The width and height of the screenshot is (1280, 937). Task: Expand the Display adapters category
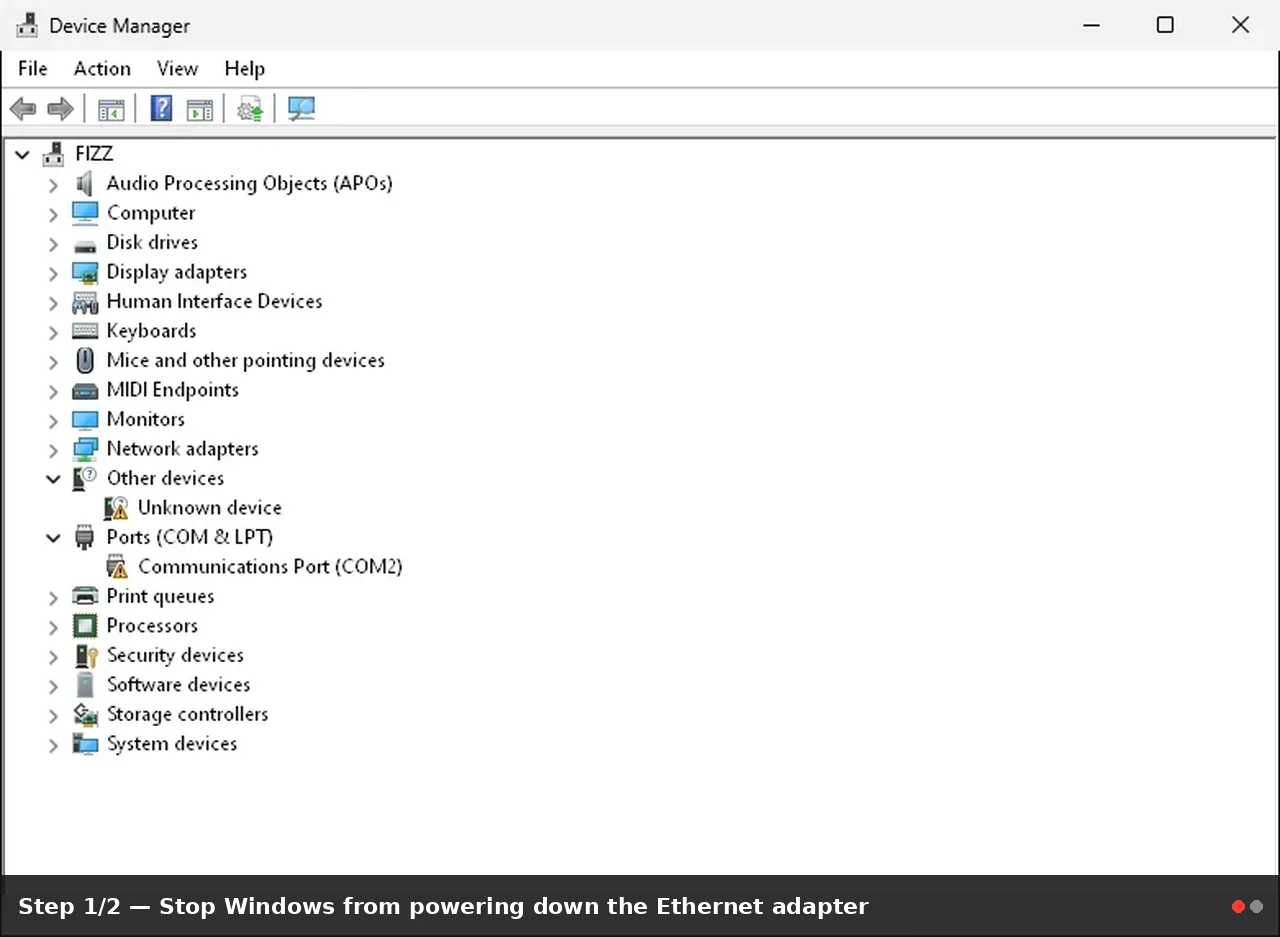tap(53, 272)
